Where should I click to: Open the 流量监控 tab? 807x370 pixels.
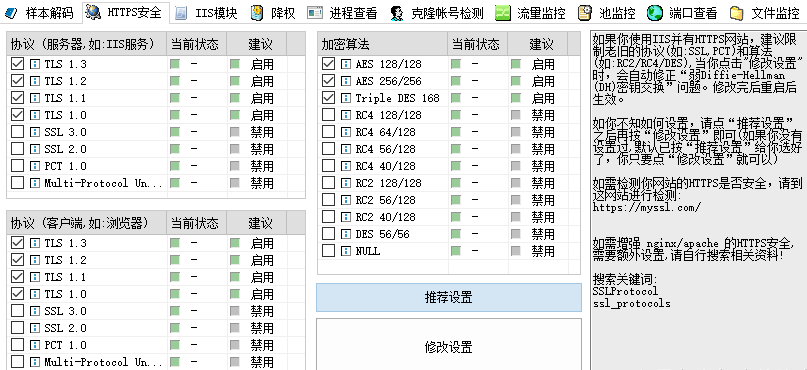[531, 13]
